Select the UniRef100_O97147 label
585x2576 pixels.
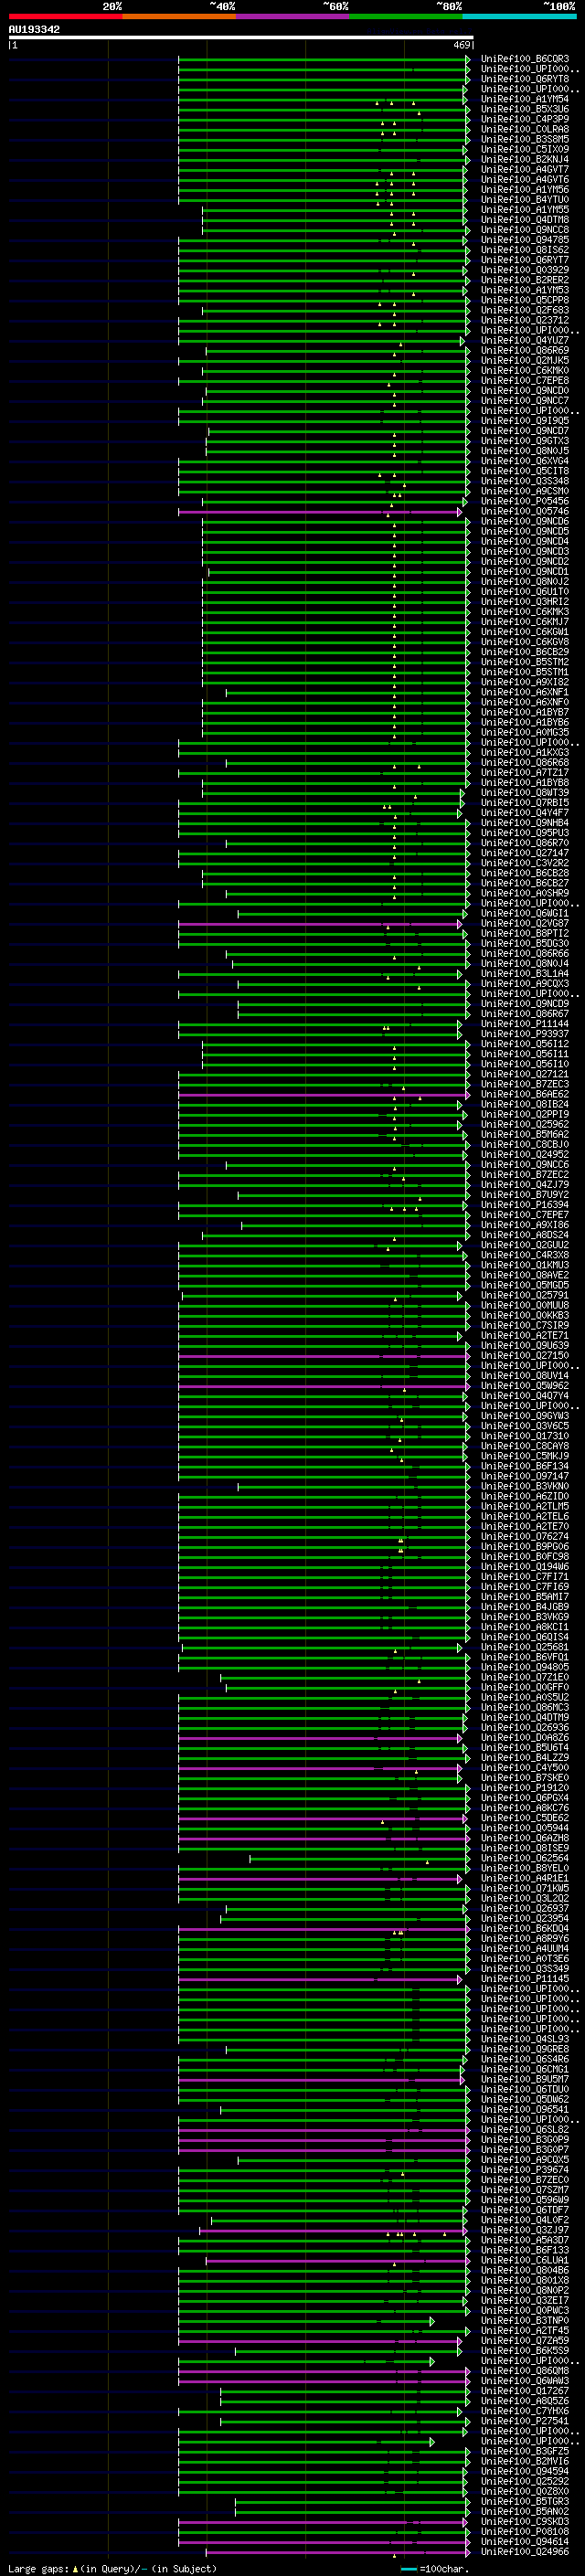[525, 1476]
